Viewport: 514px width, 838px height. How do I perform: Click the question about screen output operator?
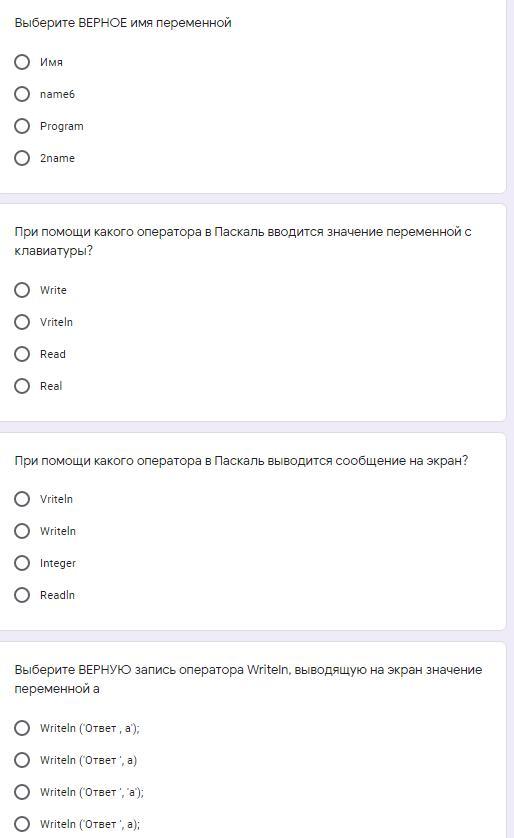(x=241, y=461)
